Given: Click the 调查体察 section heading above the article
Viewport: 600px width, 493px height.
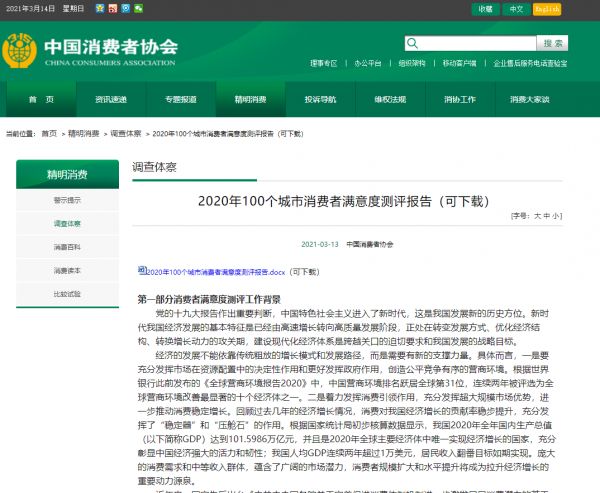Looking at the screenshot, I should coord(154,167).
